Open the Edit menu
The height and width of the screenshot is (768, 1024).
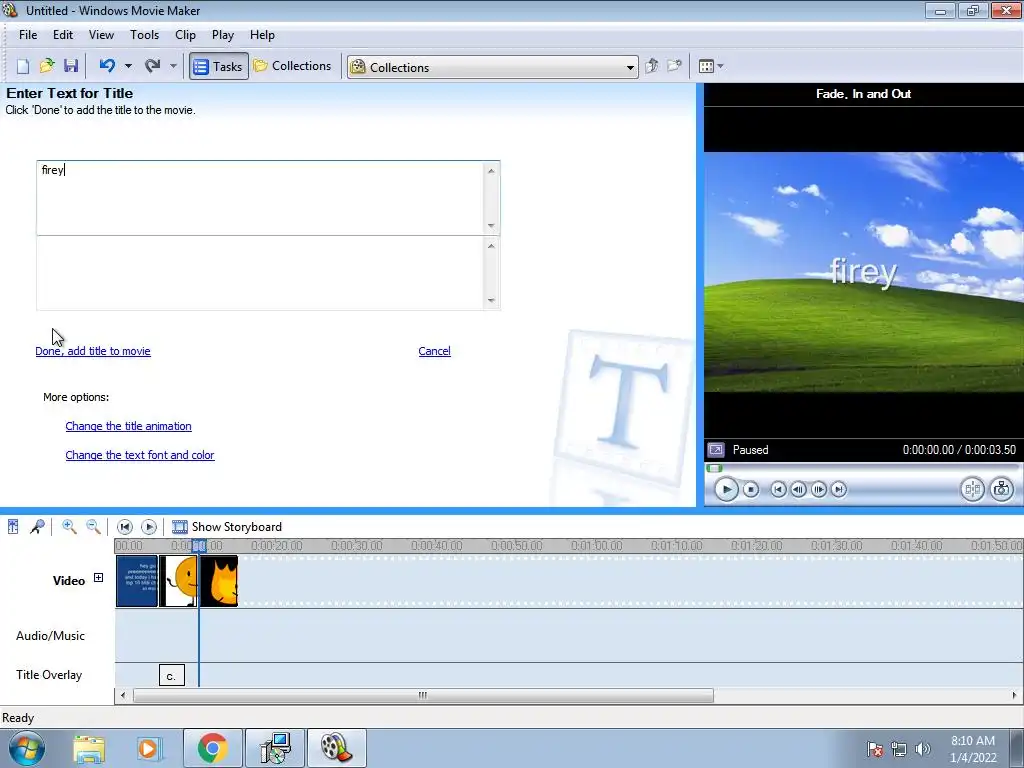pos(63,35)
